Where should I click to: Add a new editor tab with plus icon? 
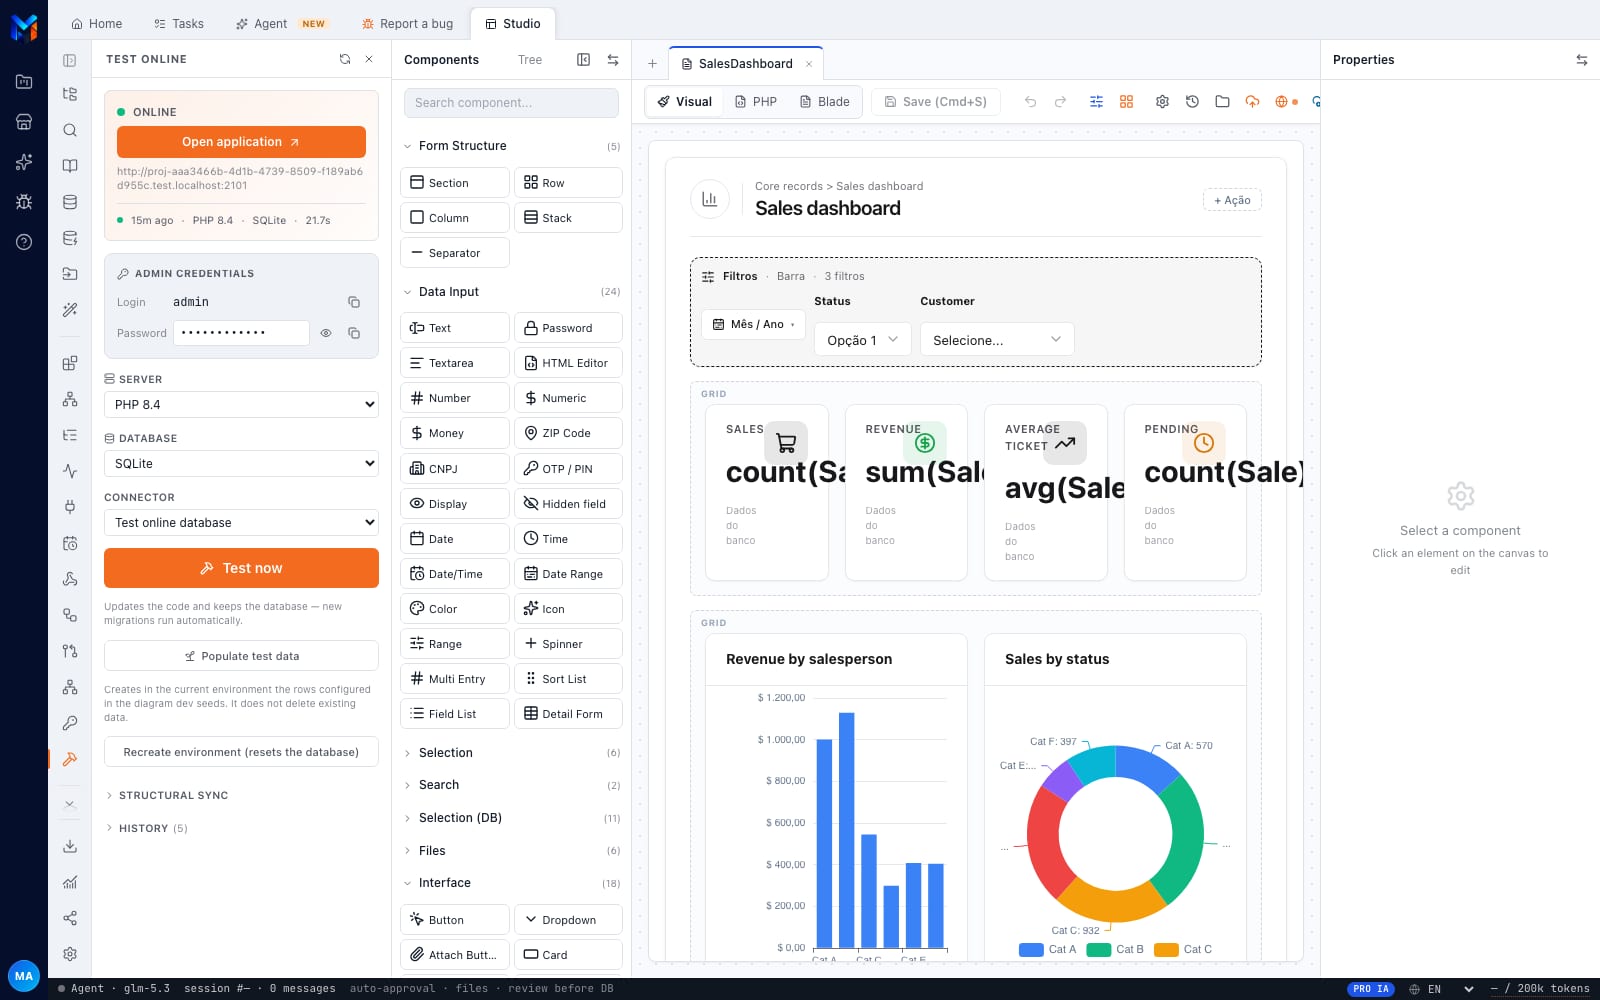[x=652, y=63]
